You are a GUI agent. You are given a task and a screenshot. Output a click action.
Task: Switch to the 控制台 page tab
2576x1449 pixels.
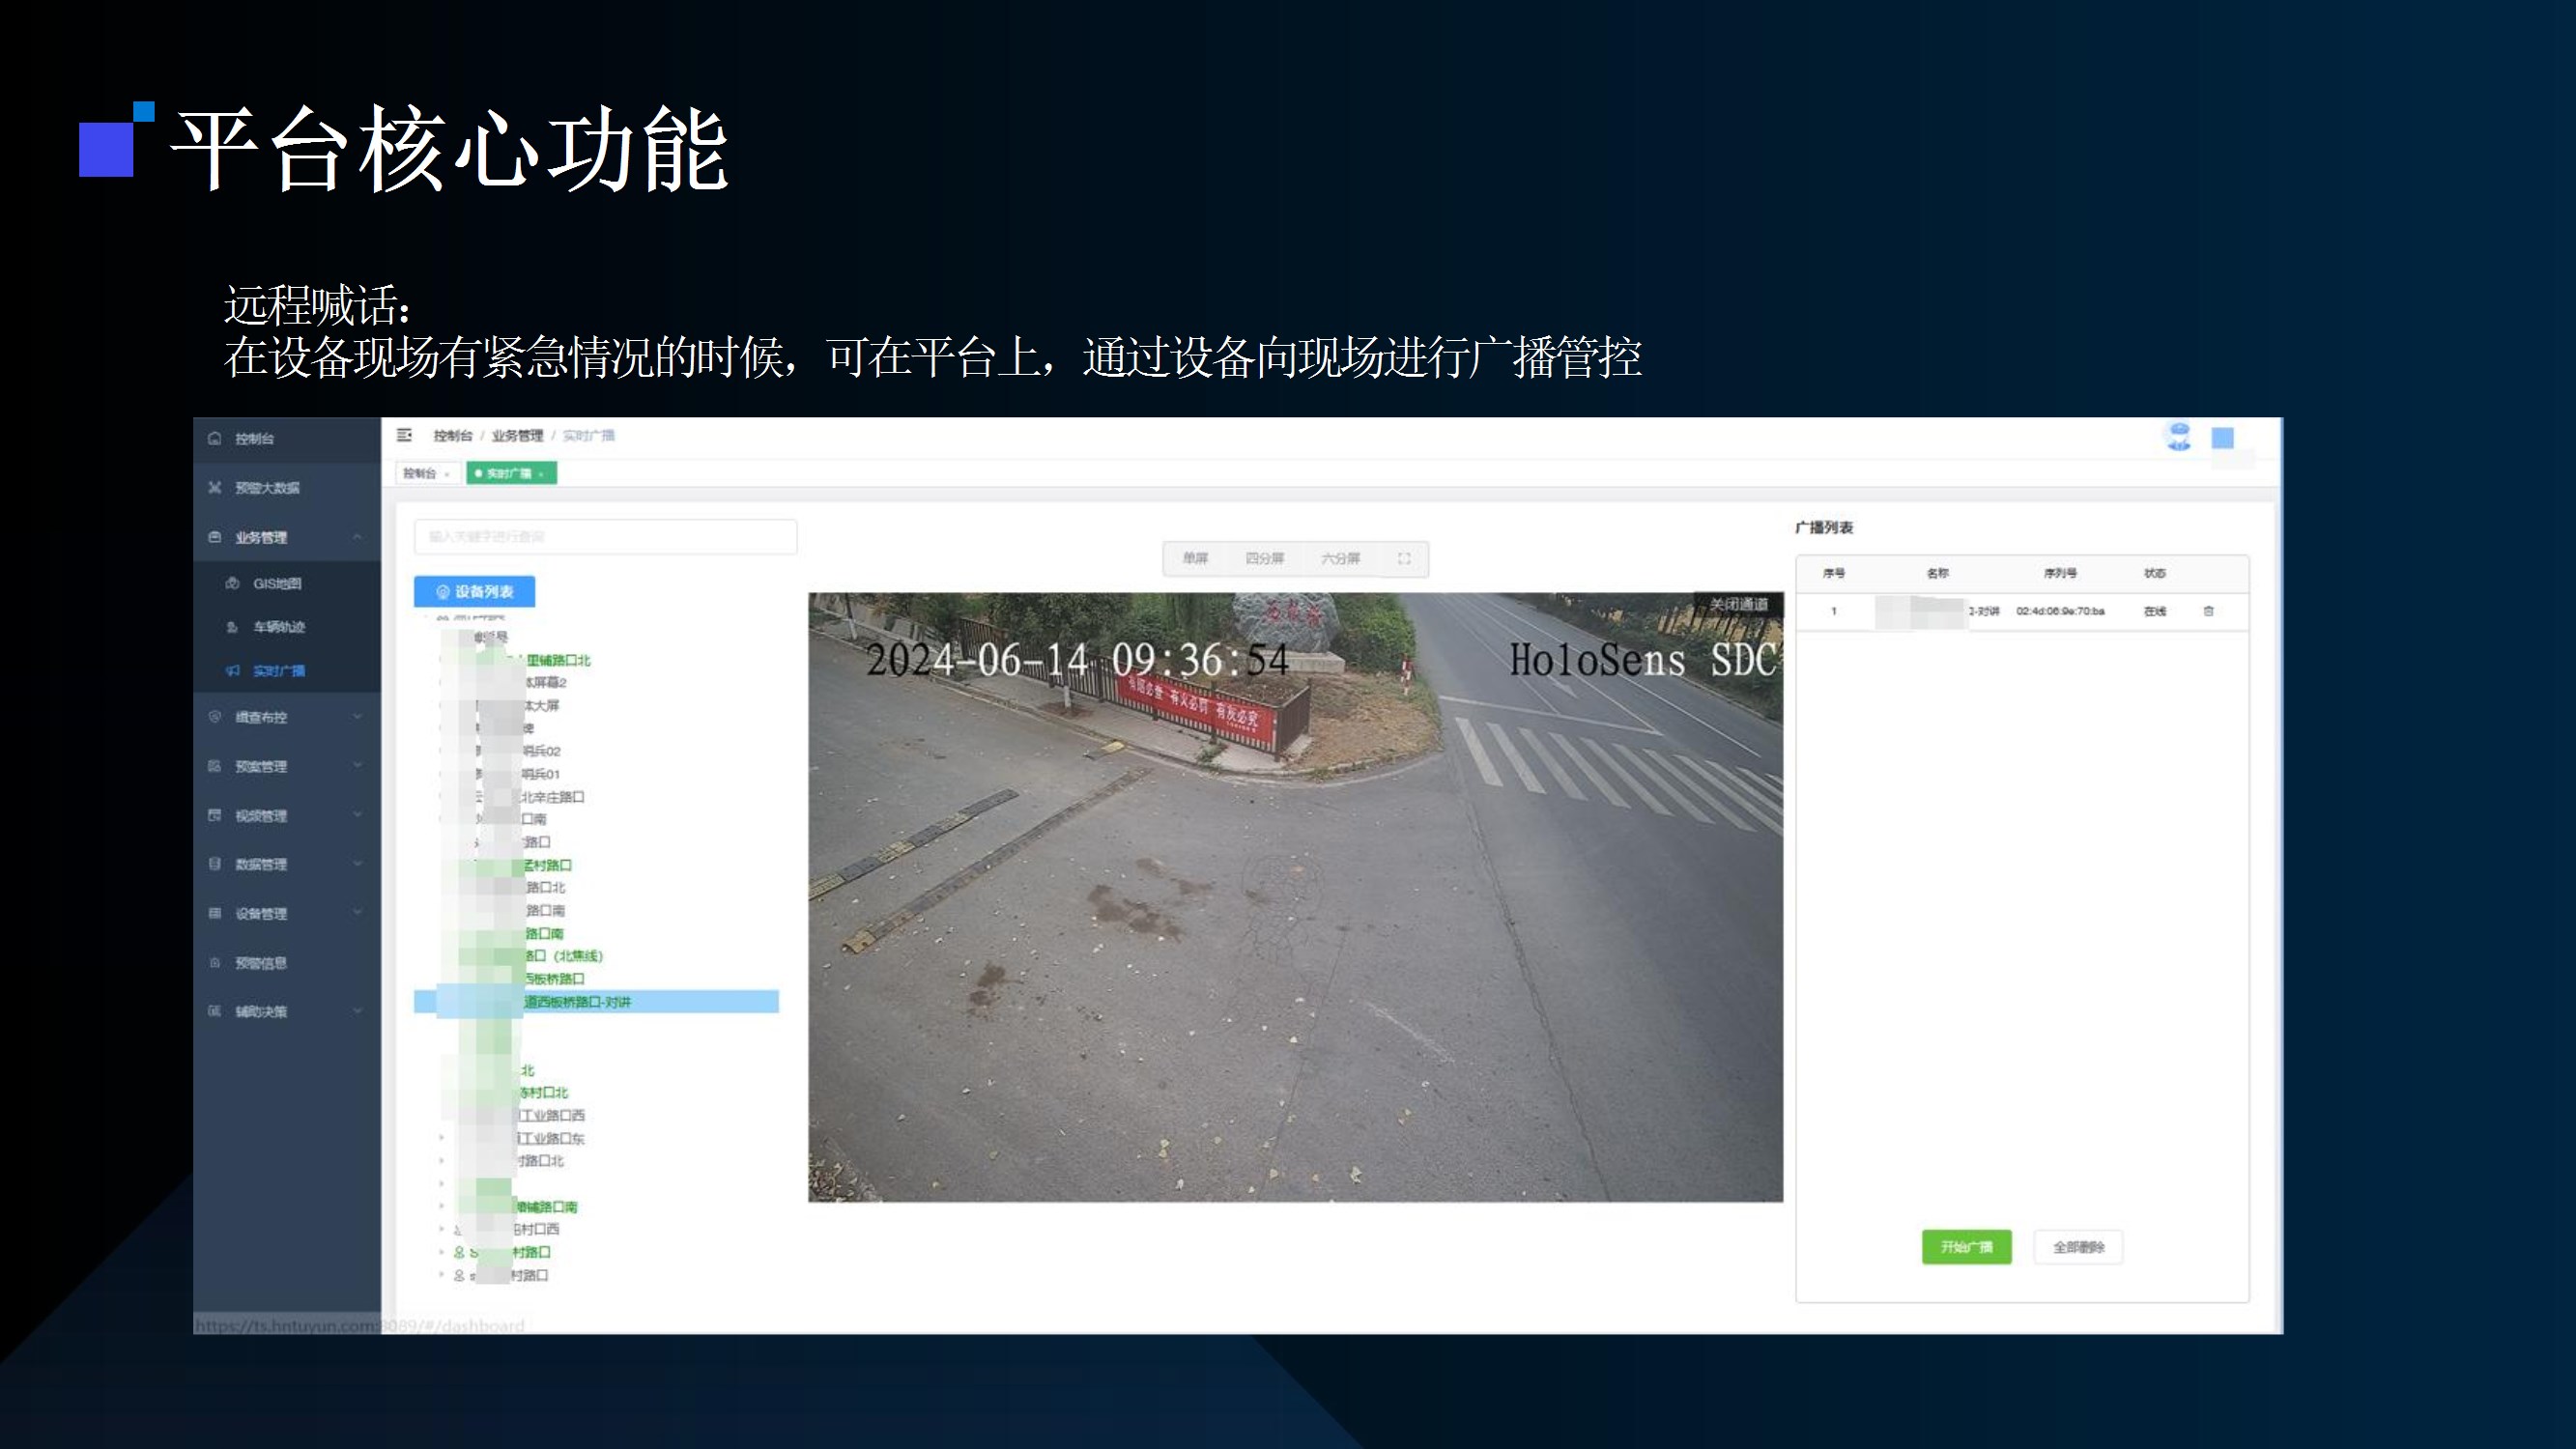point(420,473)
